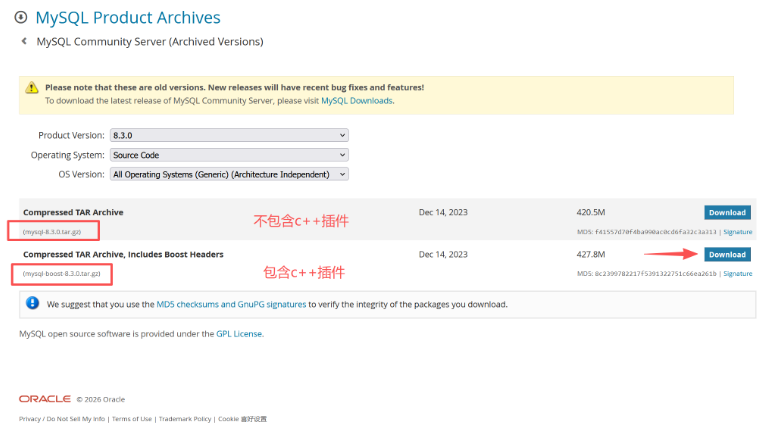
Task: Open the Product Version 8.3.0 dropdown
Action: click(x=229, y=135)
